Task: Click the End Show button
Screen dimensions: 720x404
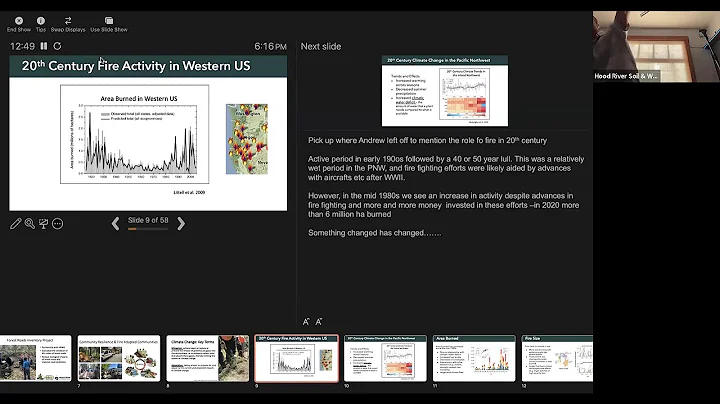Action: point(19,24)
